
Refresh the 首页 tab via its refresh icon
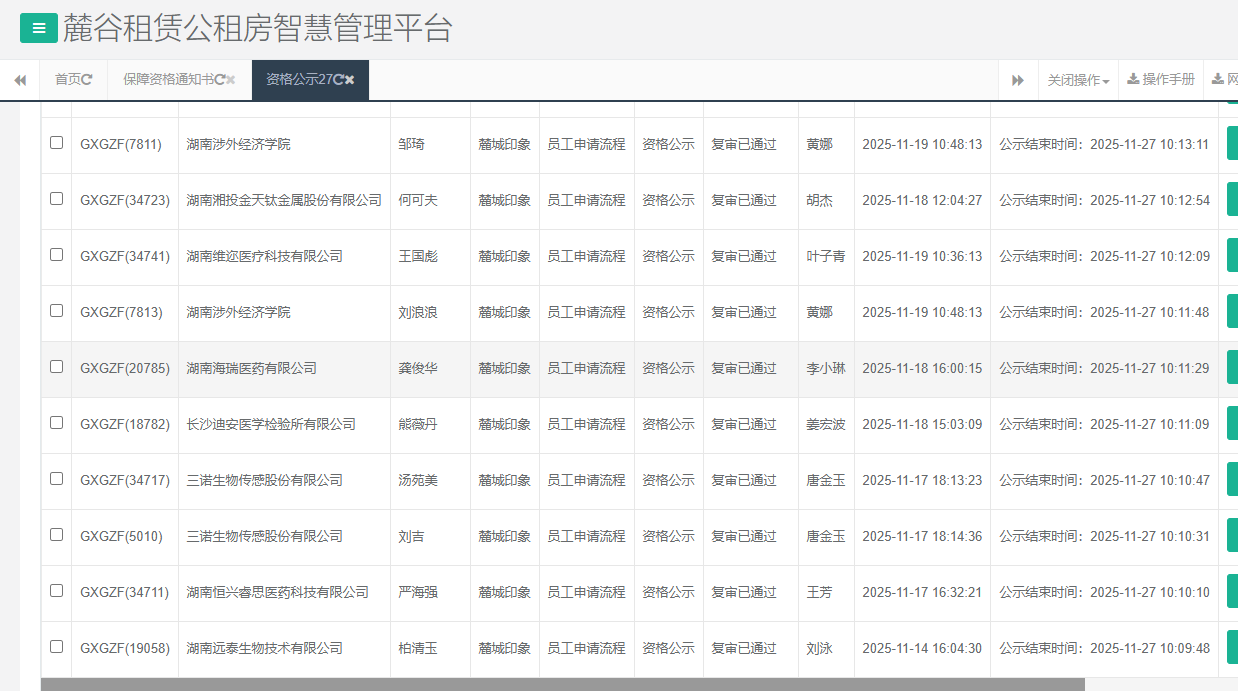click(x=88, y=79)
